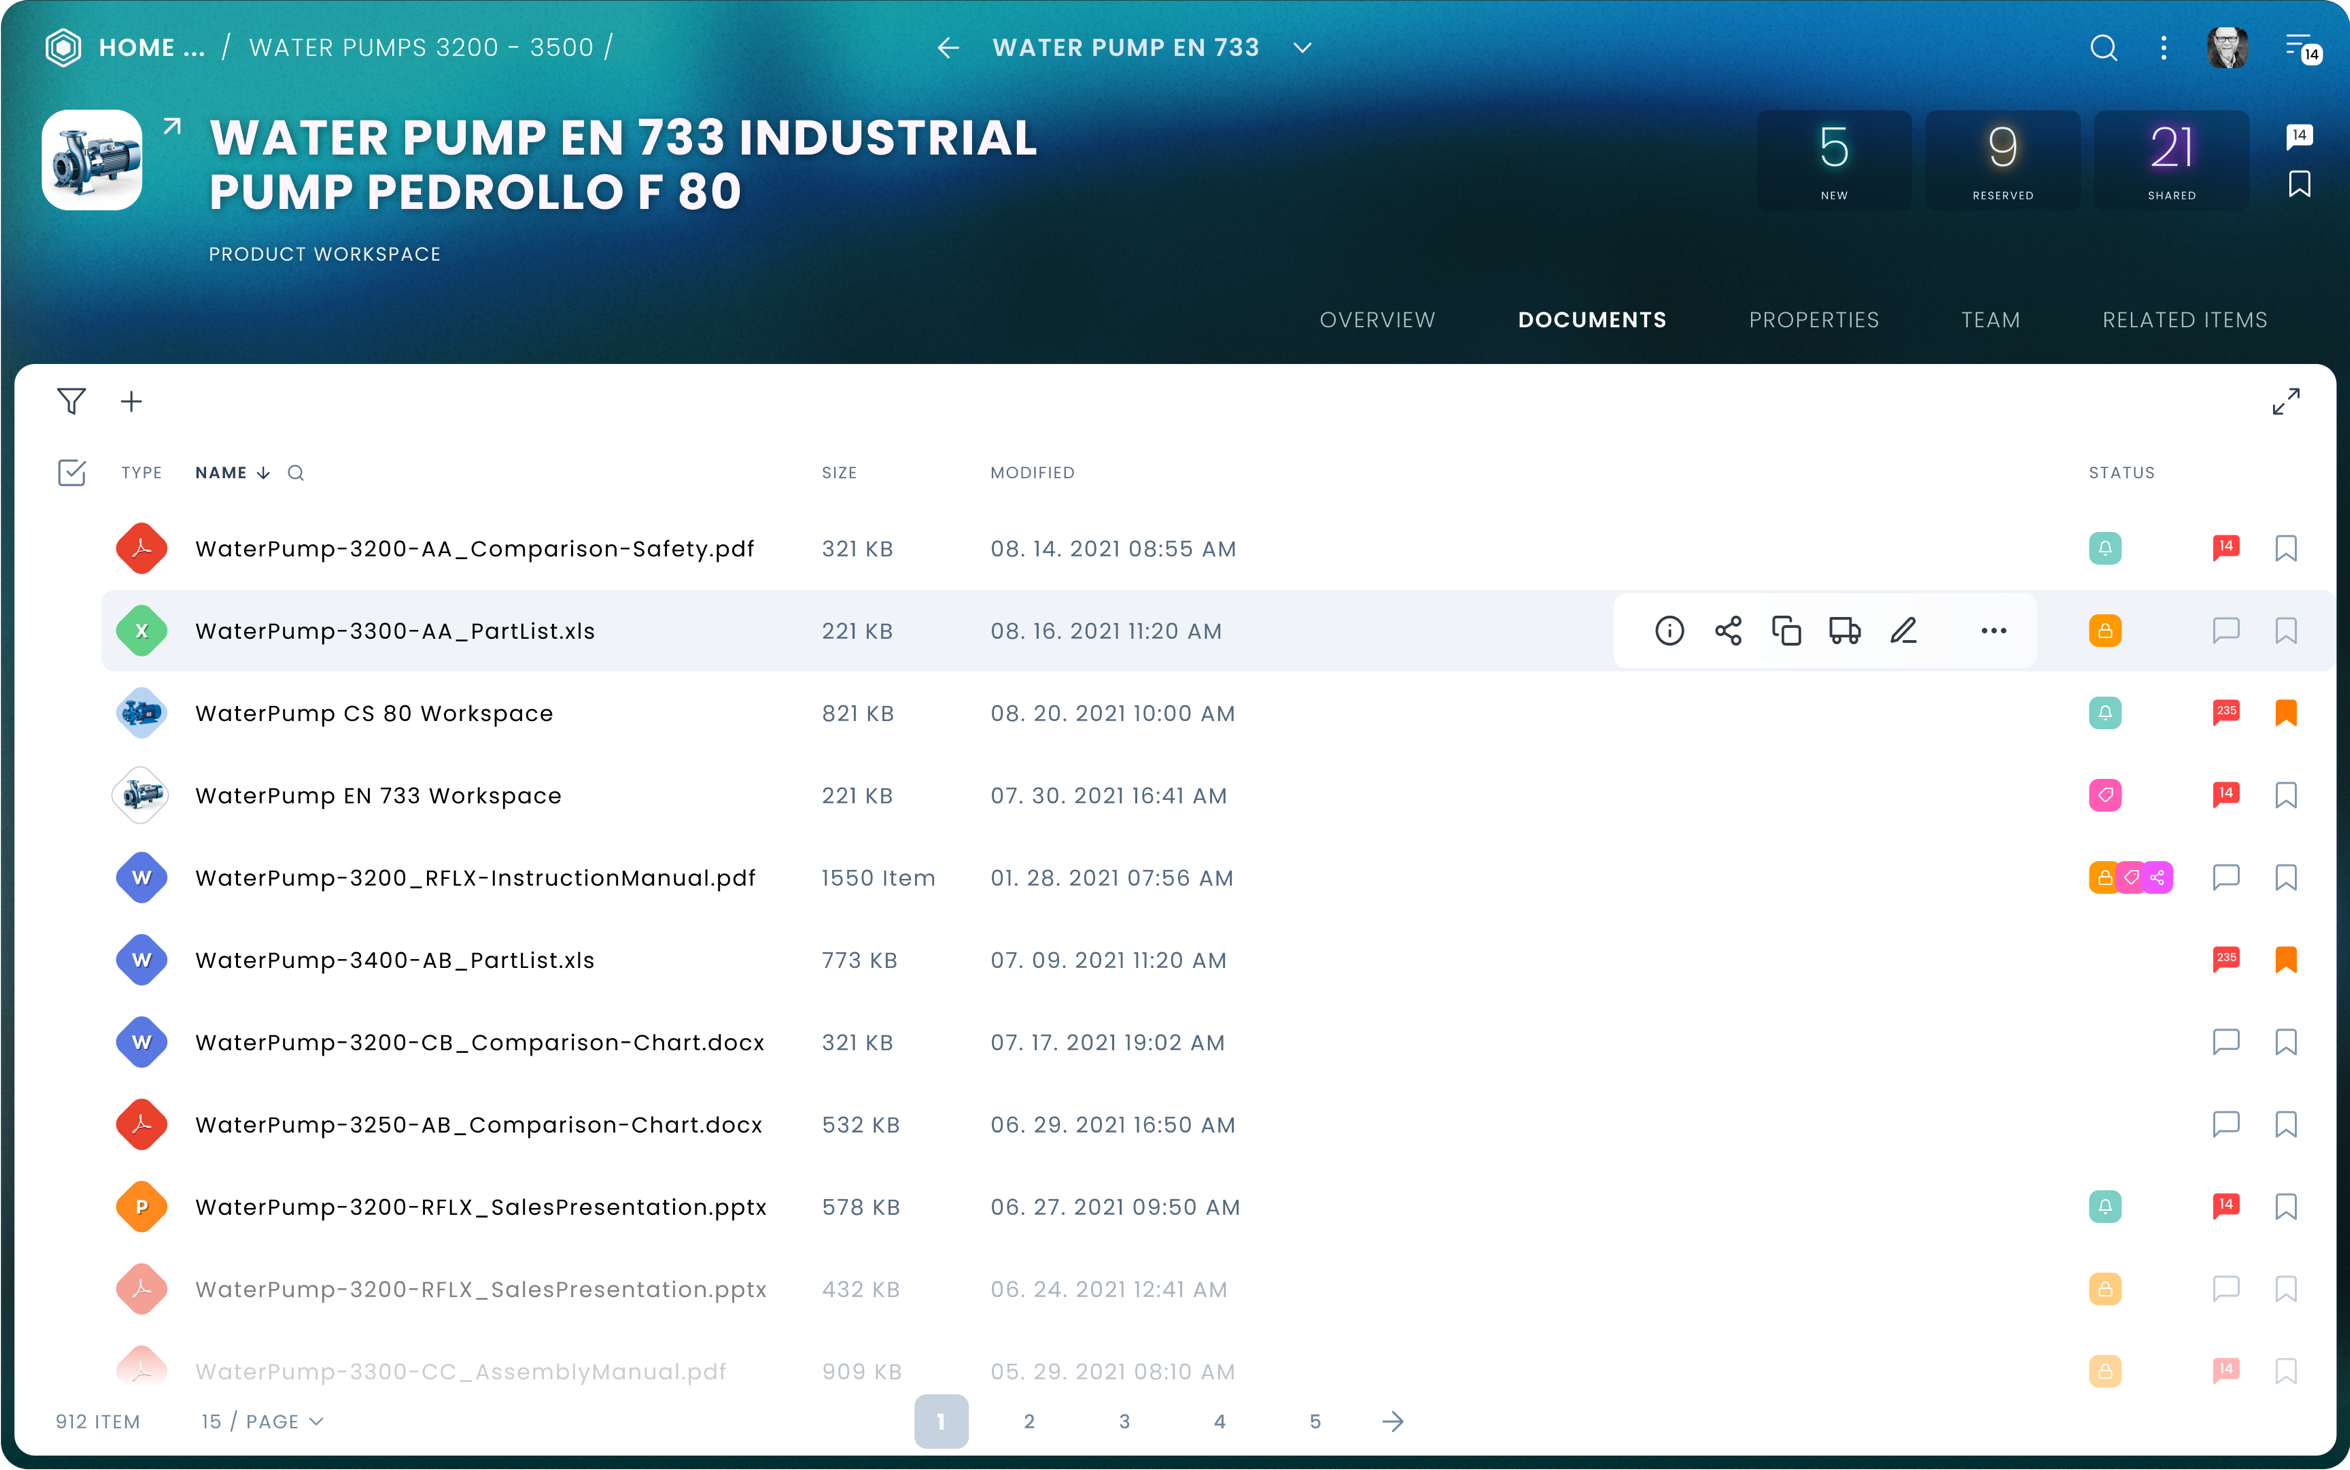Screen dimensions: 2350x1470
Task: Go to page 3 in pagination
Action: pos(1124,1421)
